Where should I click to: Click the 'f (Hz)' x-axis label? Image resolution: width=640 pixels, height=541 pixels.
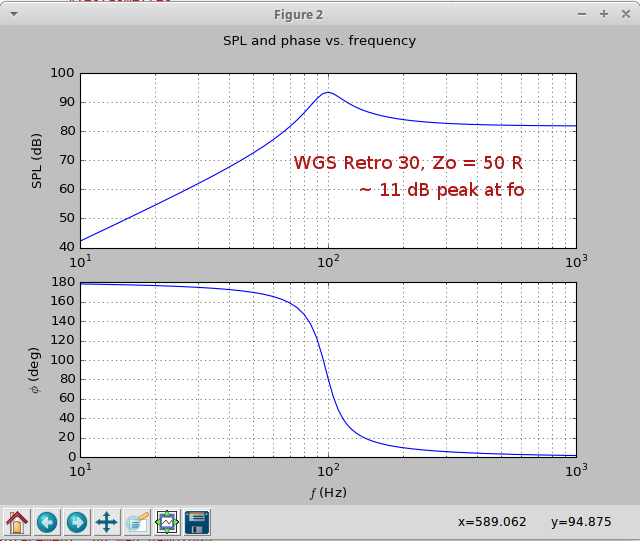[328, 493]
